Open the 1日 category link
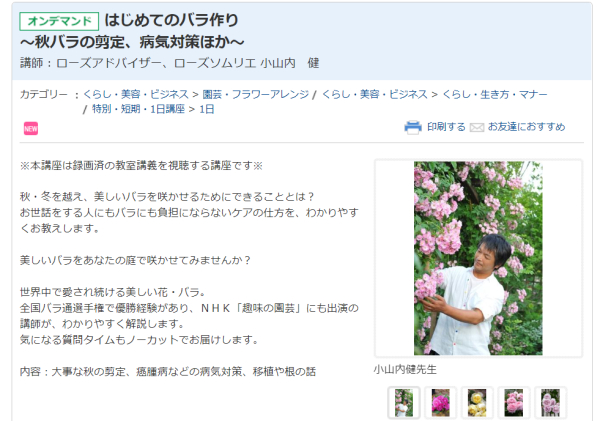Viewport: 600px width, 421px height. pos(207,109)
